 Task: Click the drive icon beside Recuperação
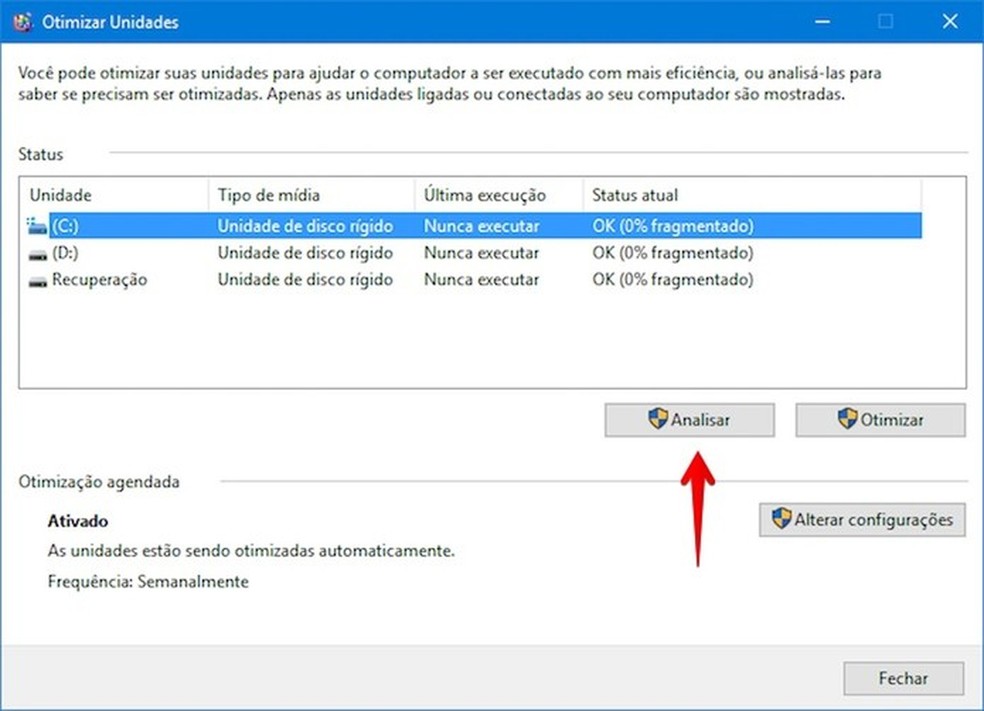pos(35,279)
